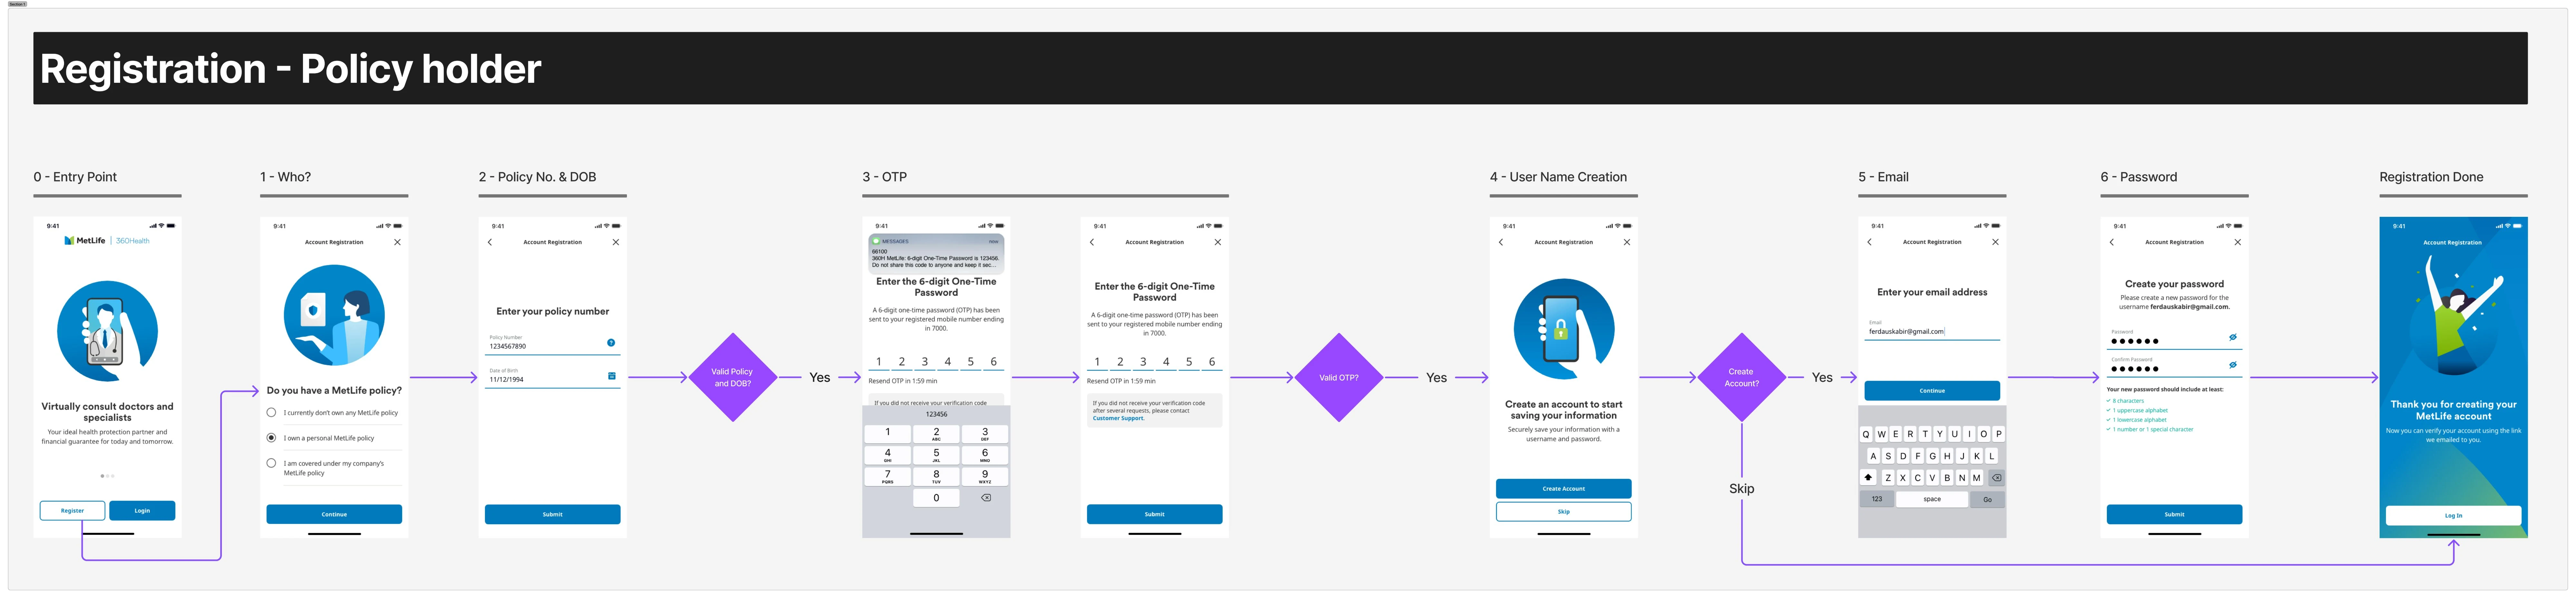Screen dimensions: 2576x598
Task: Open the Policy Number help icon
Action: [611, 343]
